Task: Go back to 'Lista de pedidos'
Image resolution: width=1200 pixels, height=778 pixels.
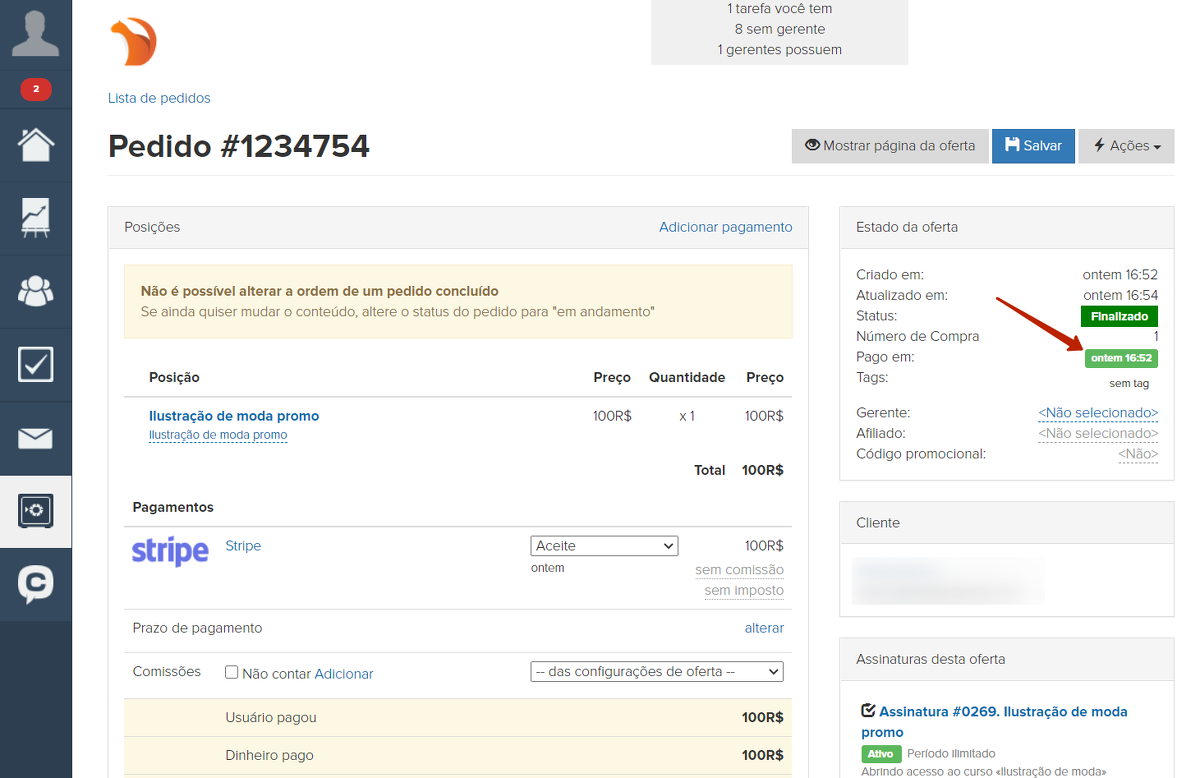Action: 159,98
